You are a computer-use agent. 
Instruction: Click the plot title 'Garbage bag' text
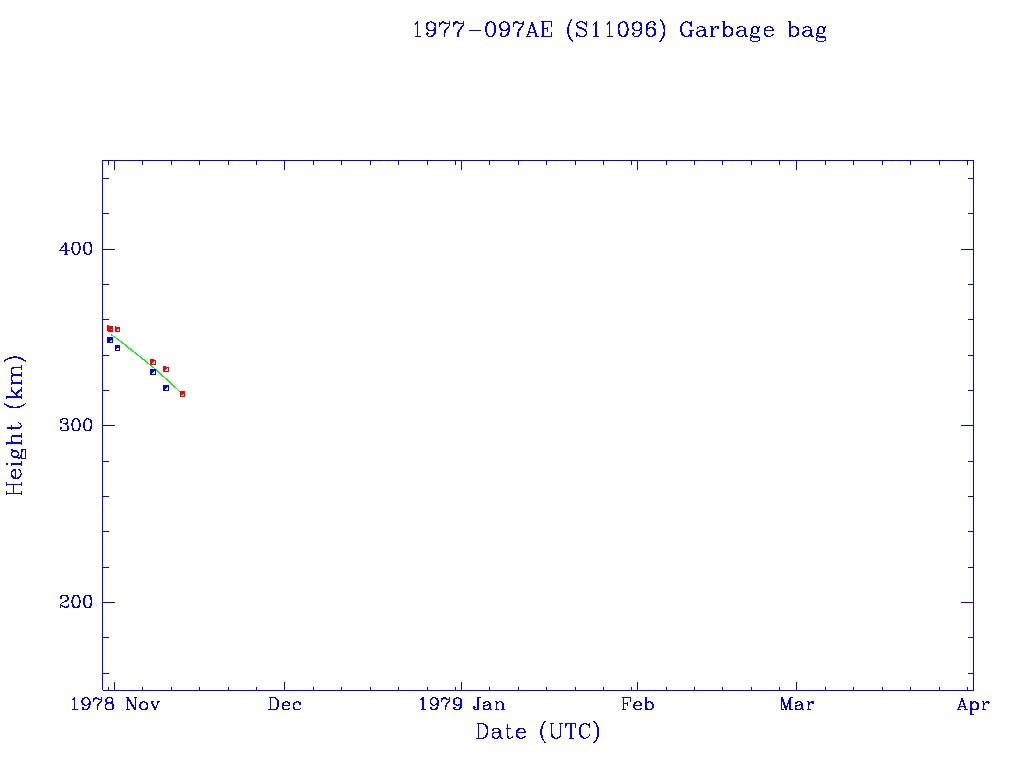coord(753,30)
